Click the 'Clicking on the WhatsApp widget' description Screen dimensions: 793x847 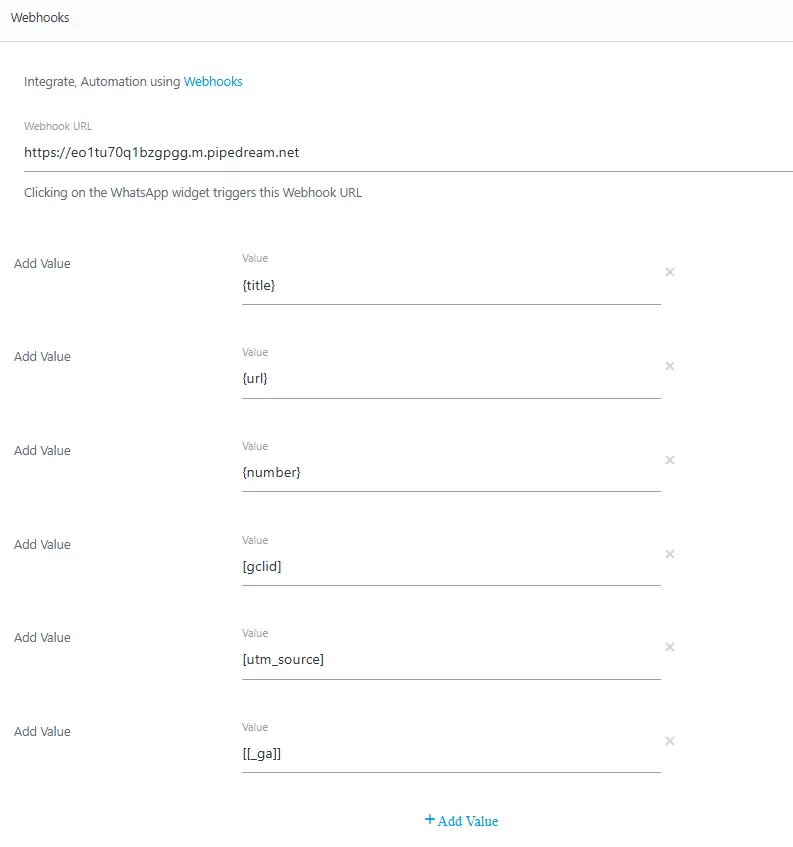pyautogui.click(x=193, y=193)
